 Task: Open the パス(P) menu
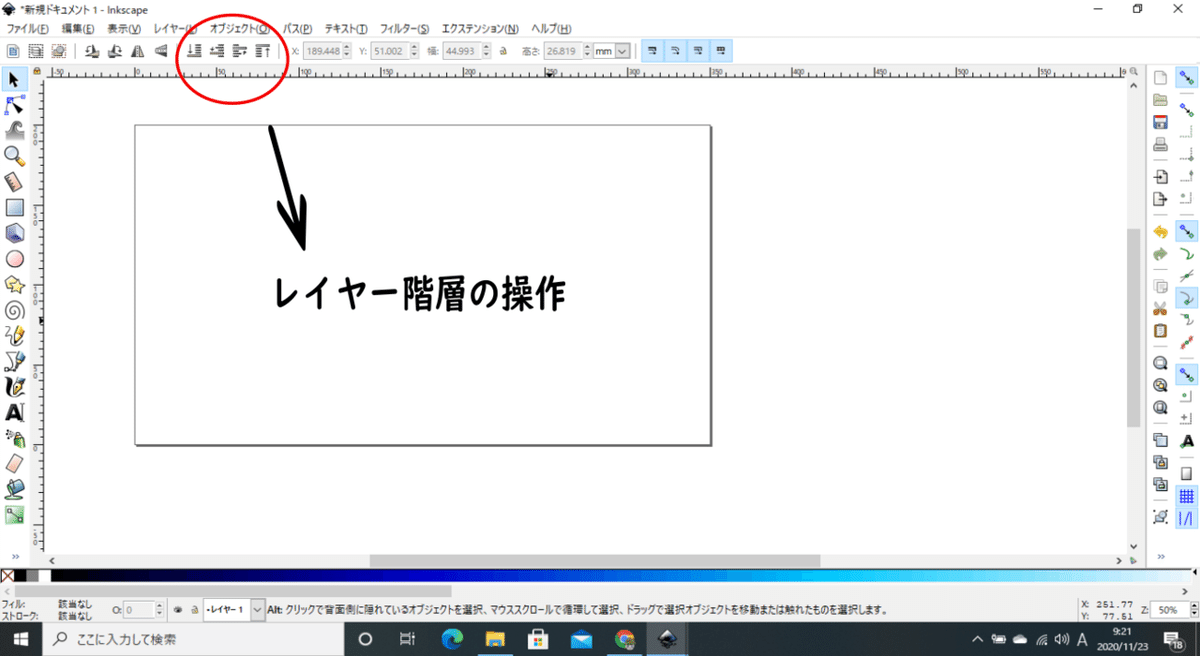coord(297,29)
